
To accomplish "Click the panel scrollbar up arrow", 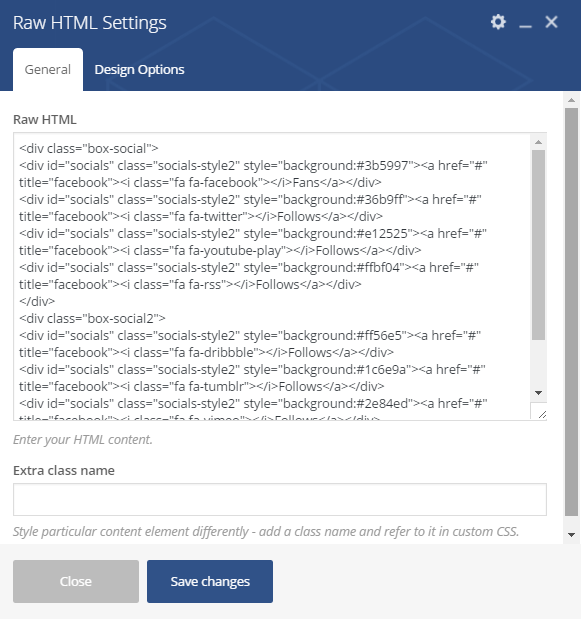I will point(572,100).
